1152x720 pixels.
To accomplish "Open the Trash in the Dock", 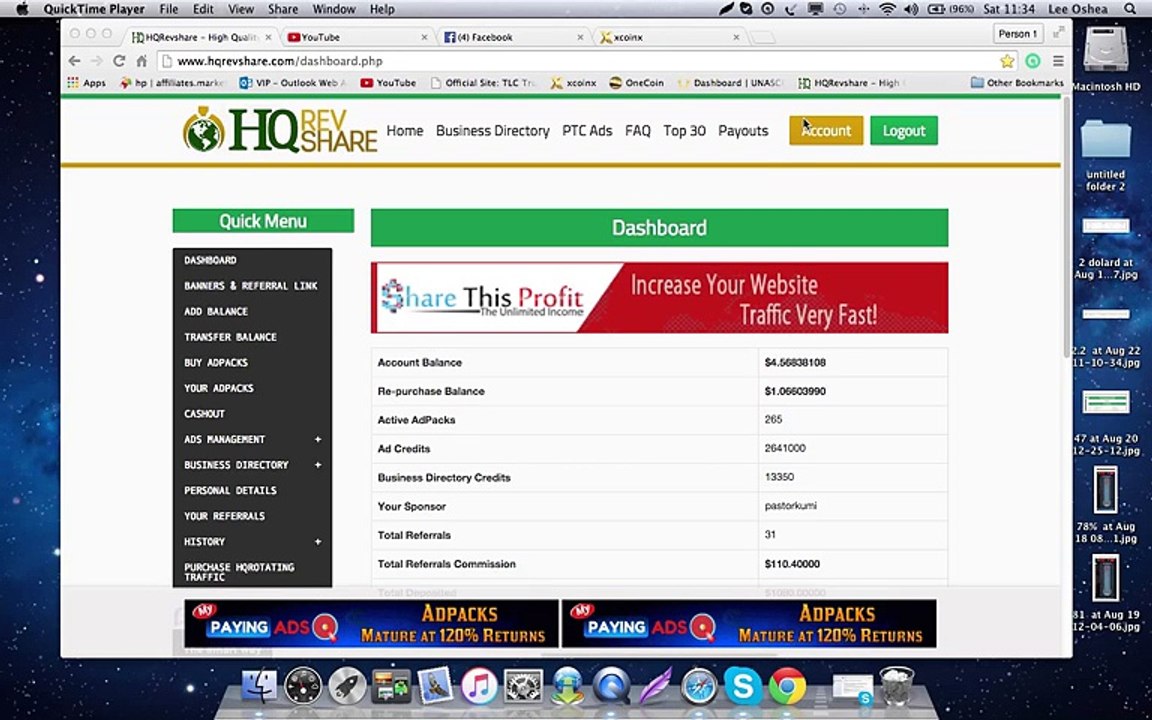I will coord(896,686).
